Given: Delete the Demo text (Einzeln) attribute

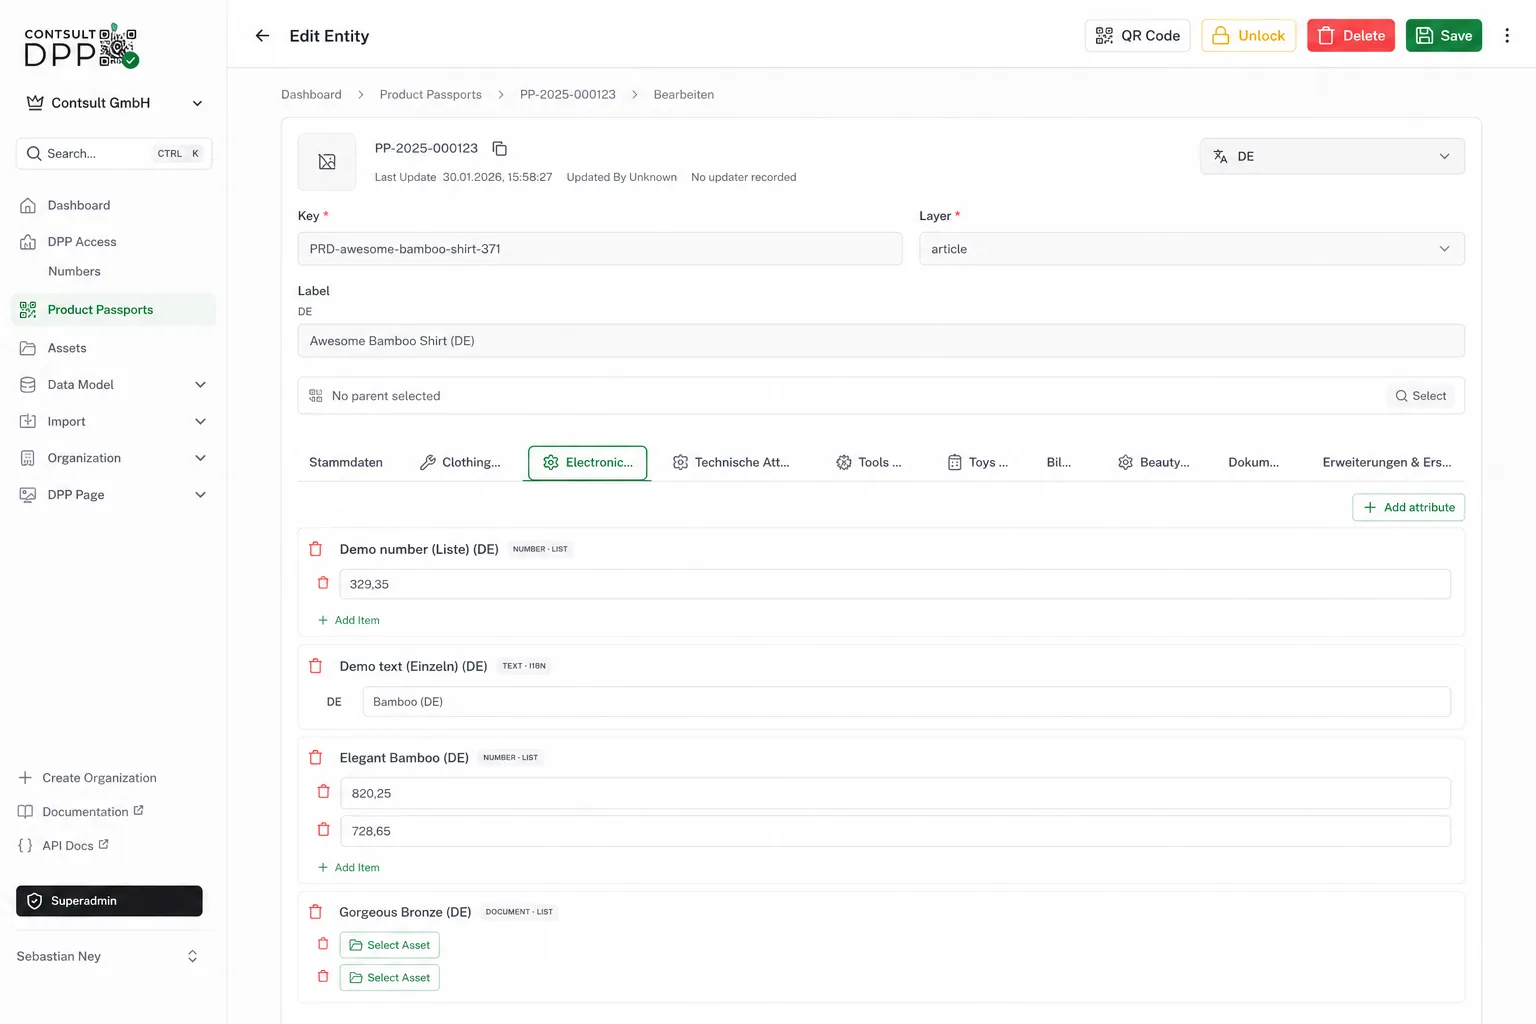Looking at the screenshot, I should (316, 666).
